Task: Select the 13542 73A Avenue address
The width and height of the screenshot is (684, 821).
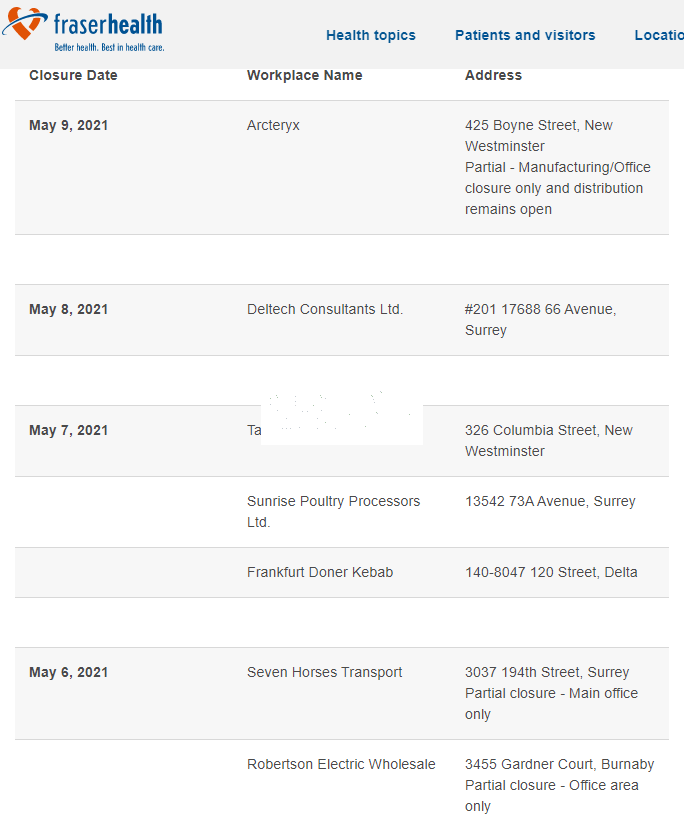Action: click(550, 501)
